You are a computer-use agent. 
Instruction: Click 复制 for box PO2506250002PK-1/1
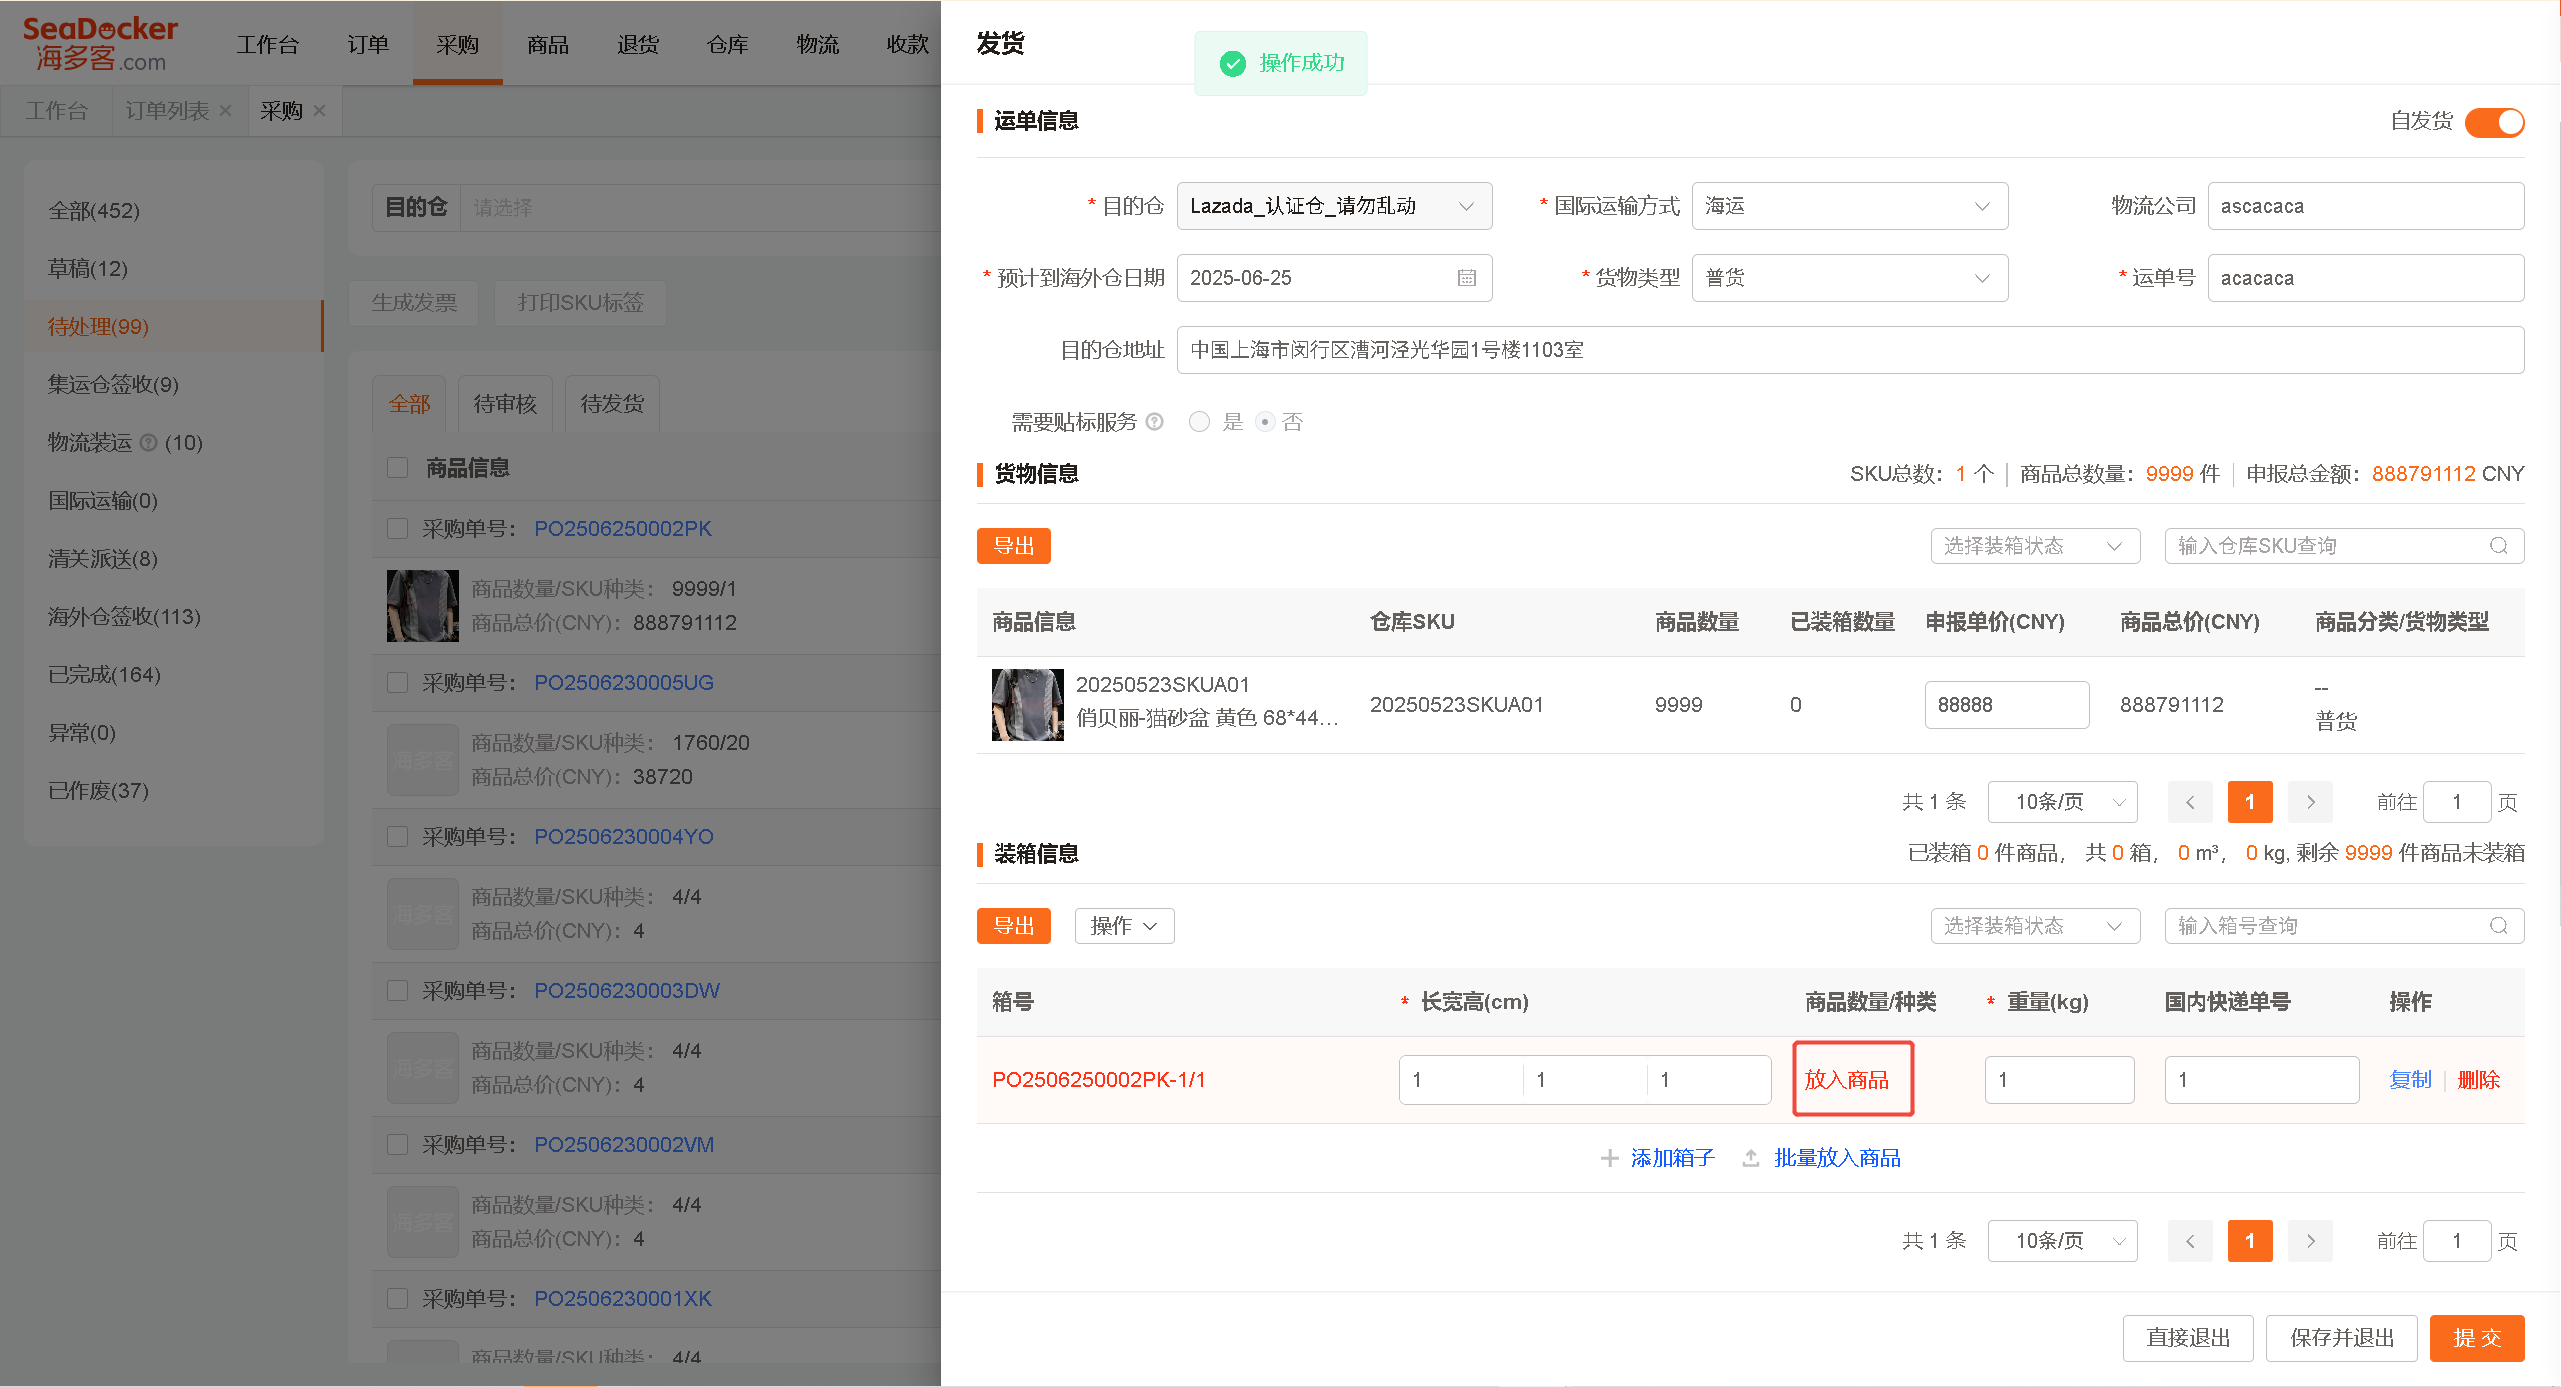pos(2410,1080)
